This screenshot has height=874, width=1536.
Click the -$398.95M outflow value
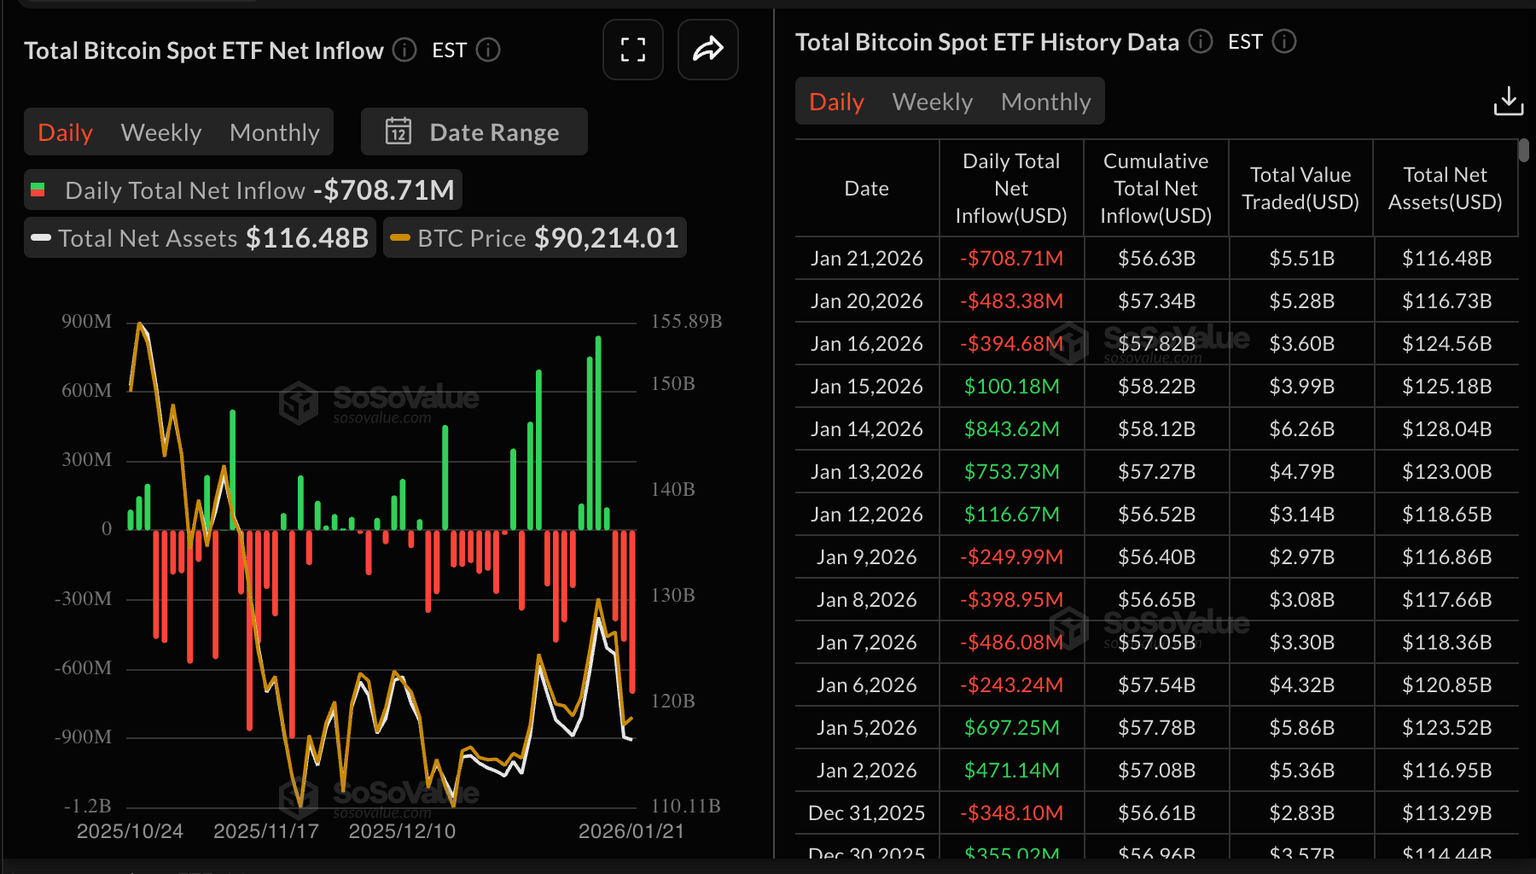(1011, 600)
